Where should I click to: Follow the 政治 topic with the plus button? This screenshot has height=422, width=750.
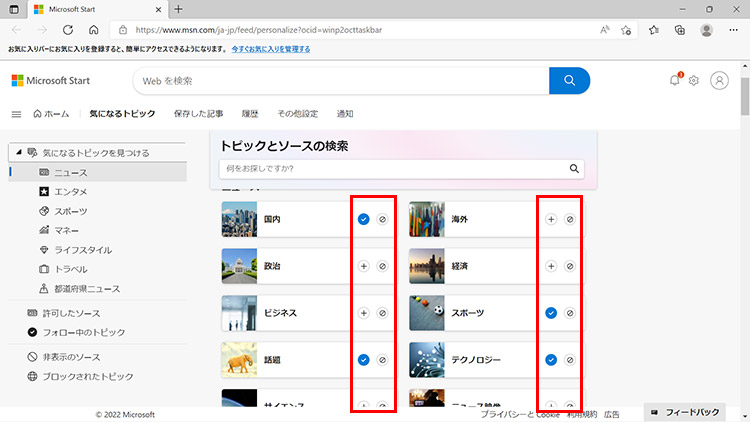click(x=363, y=266)
